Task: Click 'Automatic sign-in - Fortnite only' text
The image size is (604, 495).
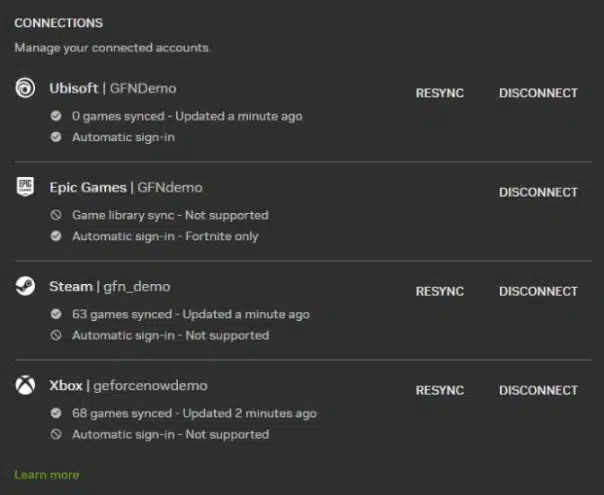Action: (x=165, y=236)
